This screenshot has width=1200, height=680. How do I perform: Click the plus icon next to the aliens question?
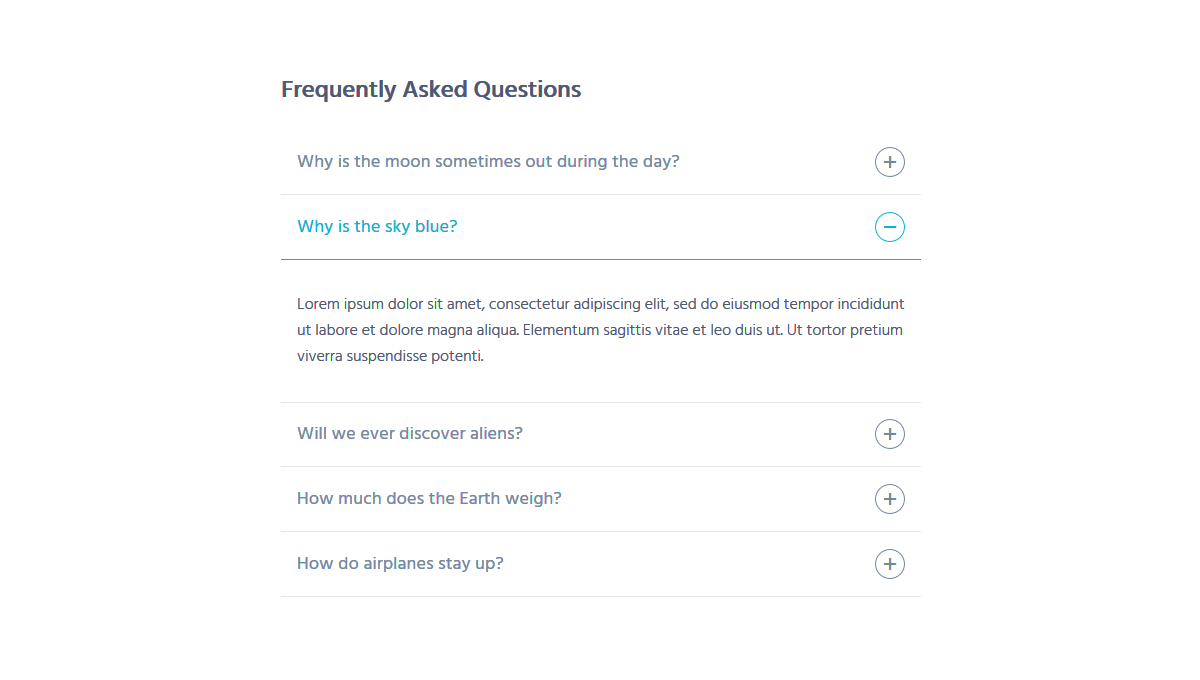tap(889, 433)
